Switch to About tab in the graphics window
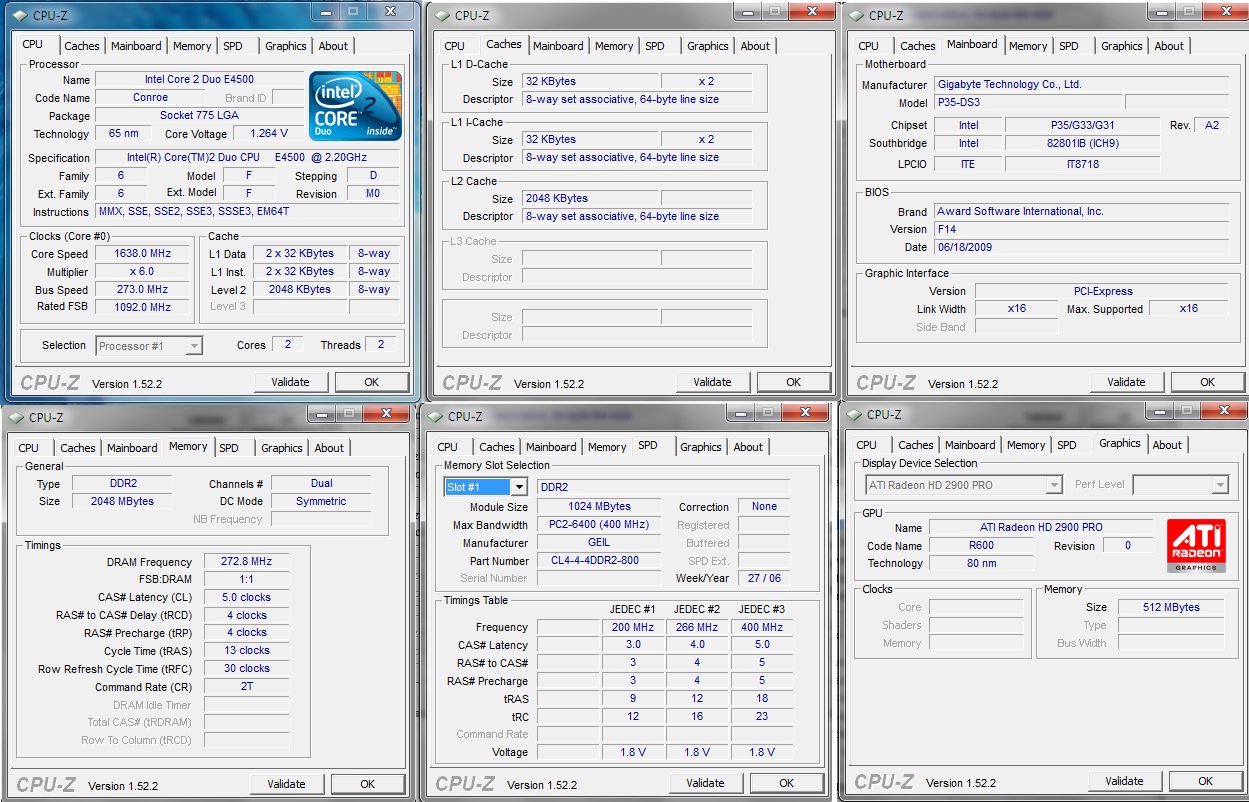Screen dimensions: 1249x802 [1166, 445]
